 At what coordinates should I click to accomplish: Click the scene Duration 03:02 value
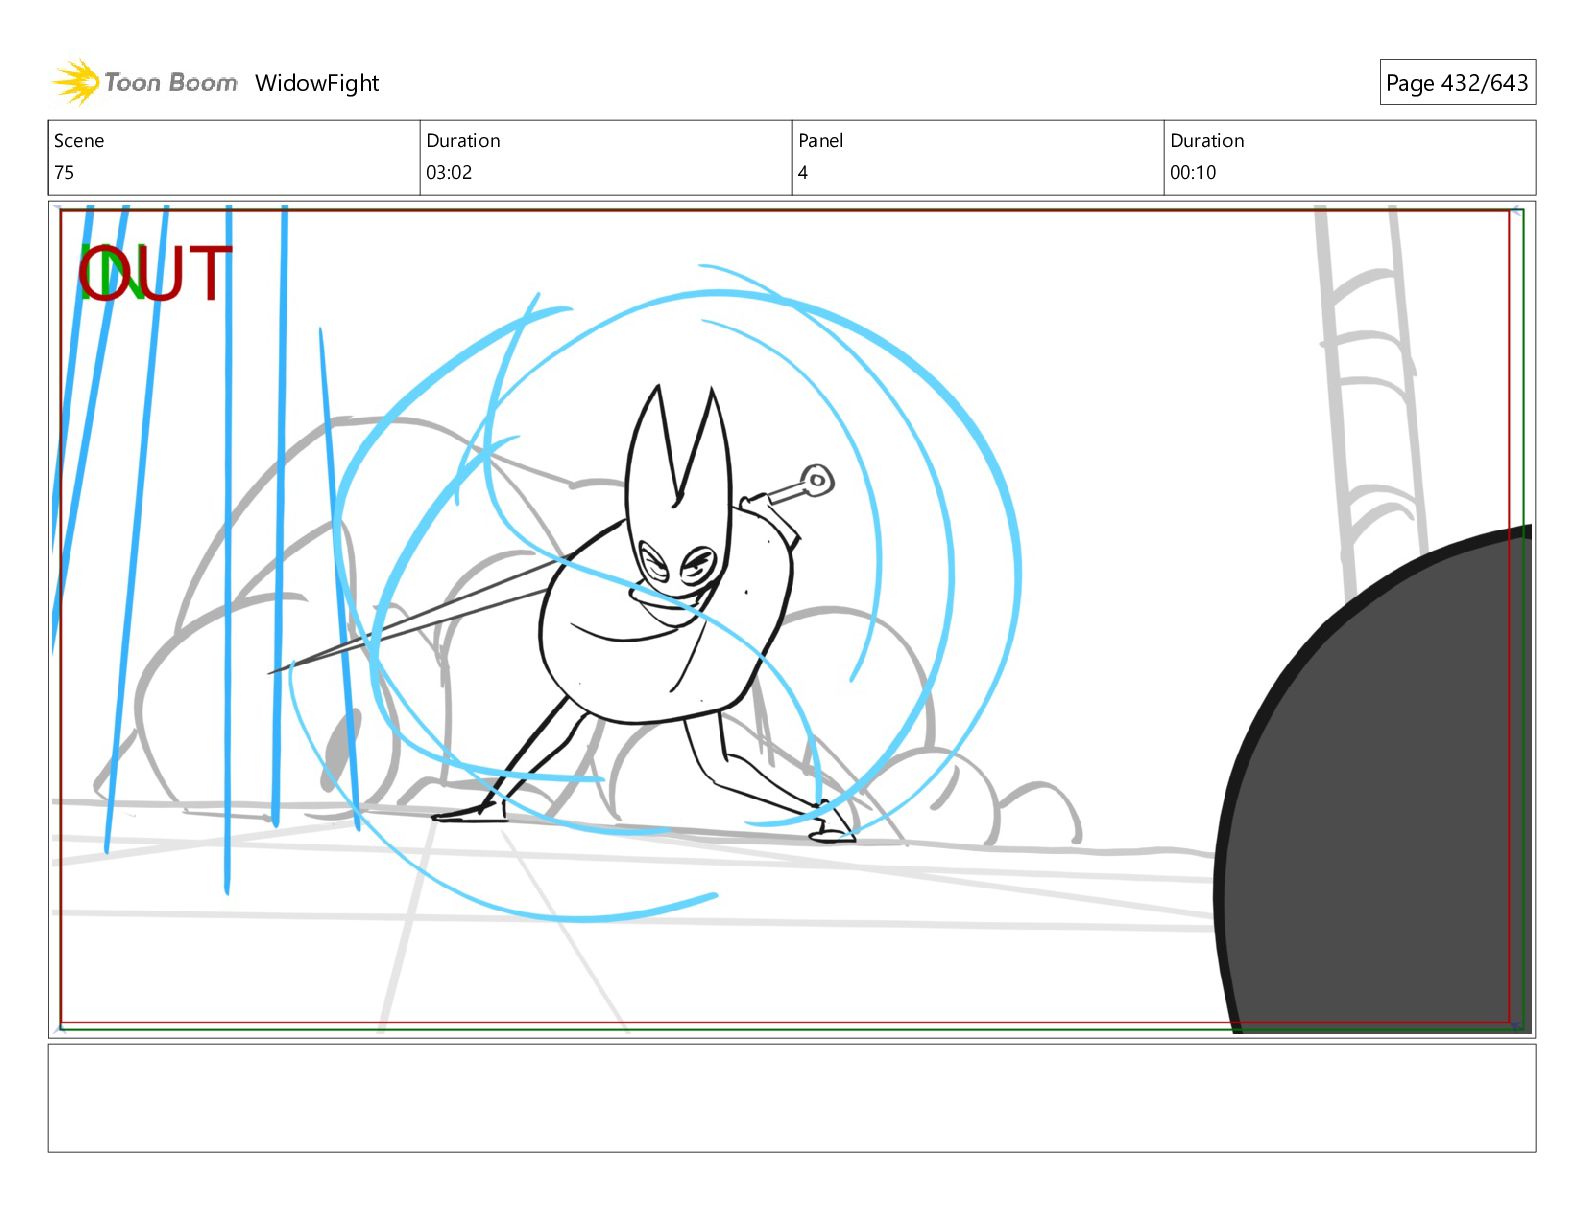(x=449, y=172)
